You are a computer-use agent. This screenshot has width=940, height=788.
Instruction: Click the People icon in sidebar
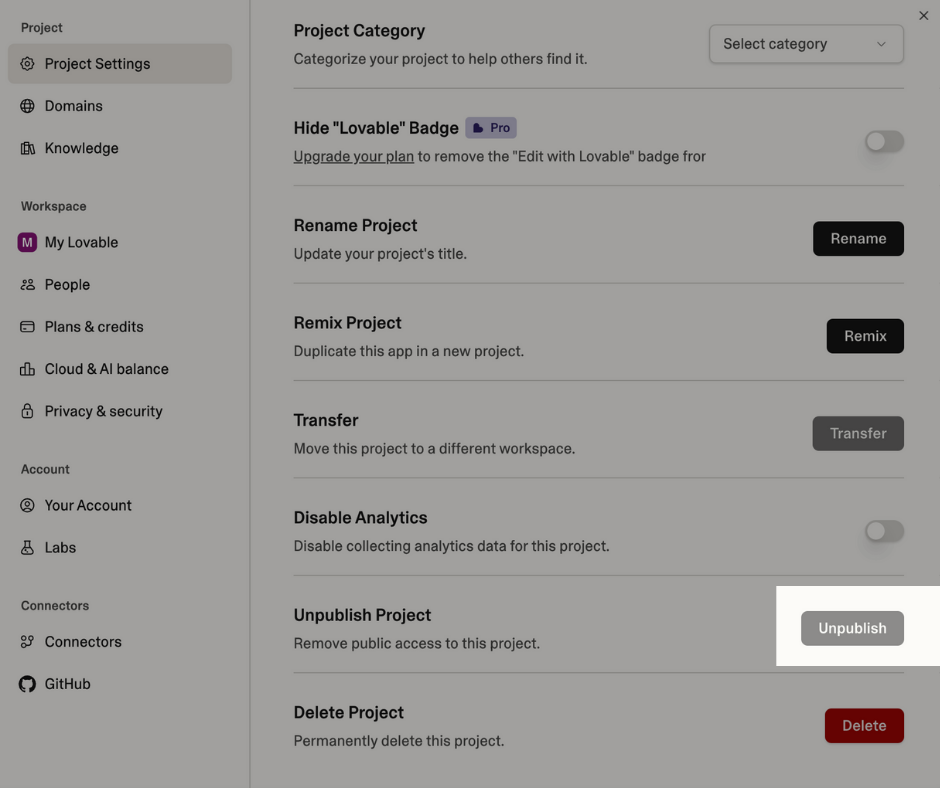pos(28,285)
